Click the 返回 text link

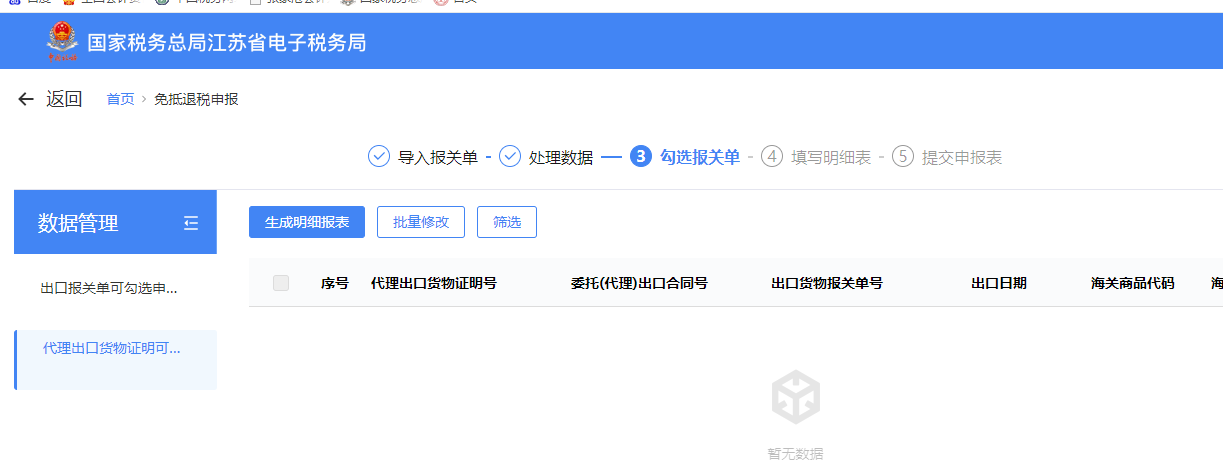64,99
